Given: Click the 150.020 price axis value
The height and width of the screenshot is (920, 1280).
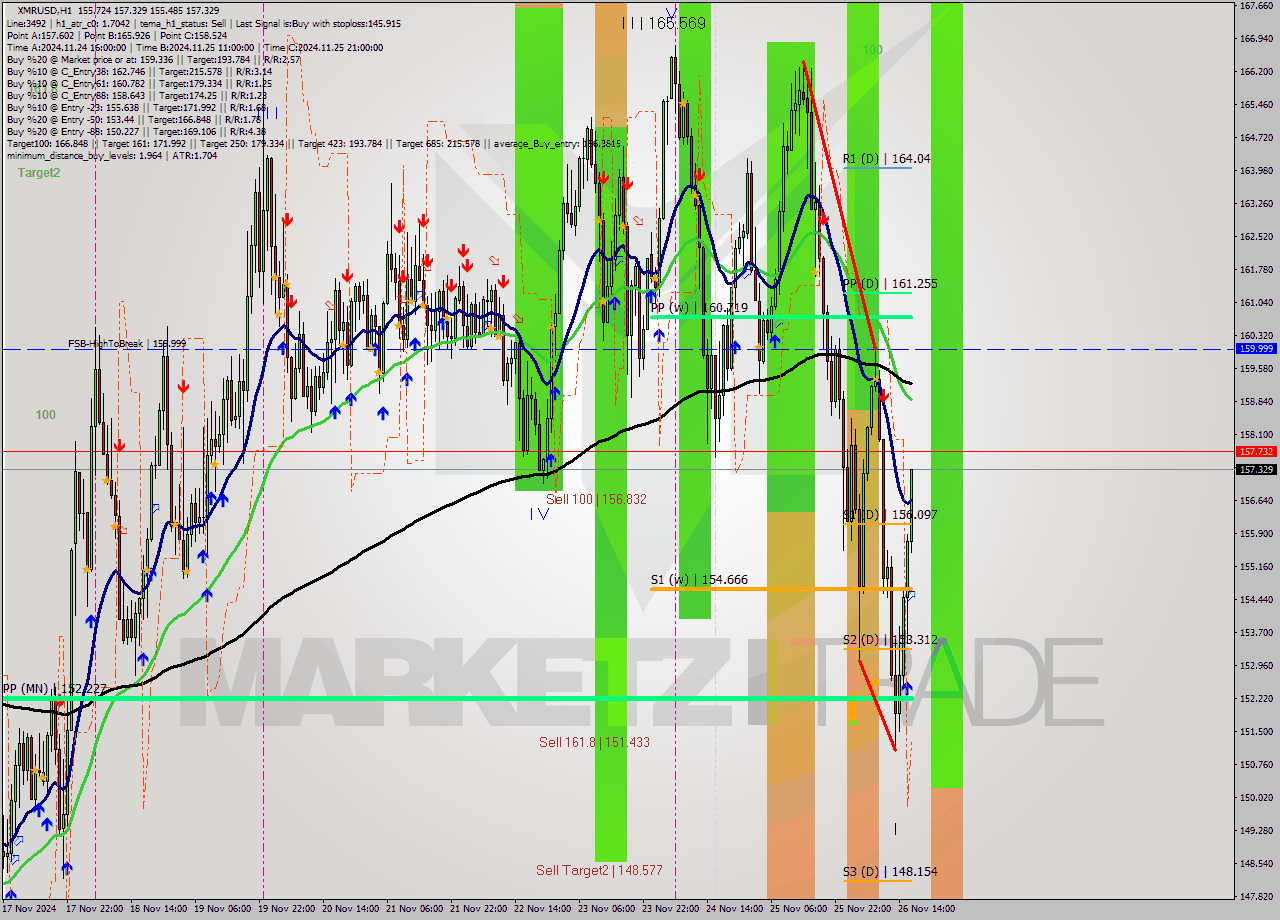Looking at the screenshot, I should click(x=1256, y=798).
